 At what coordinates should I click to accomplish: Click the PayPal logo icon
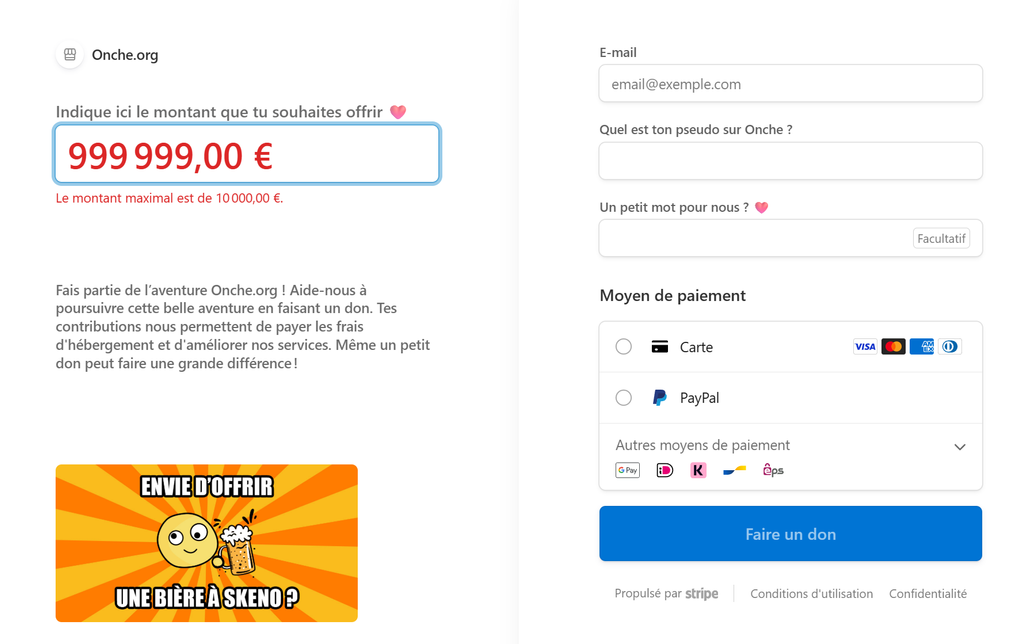[x=659, y=398]
